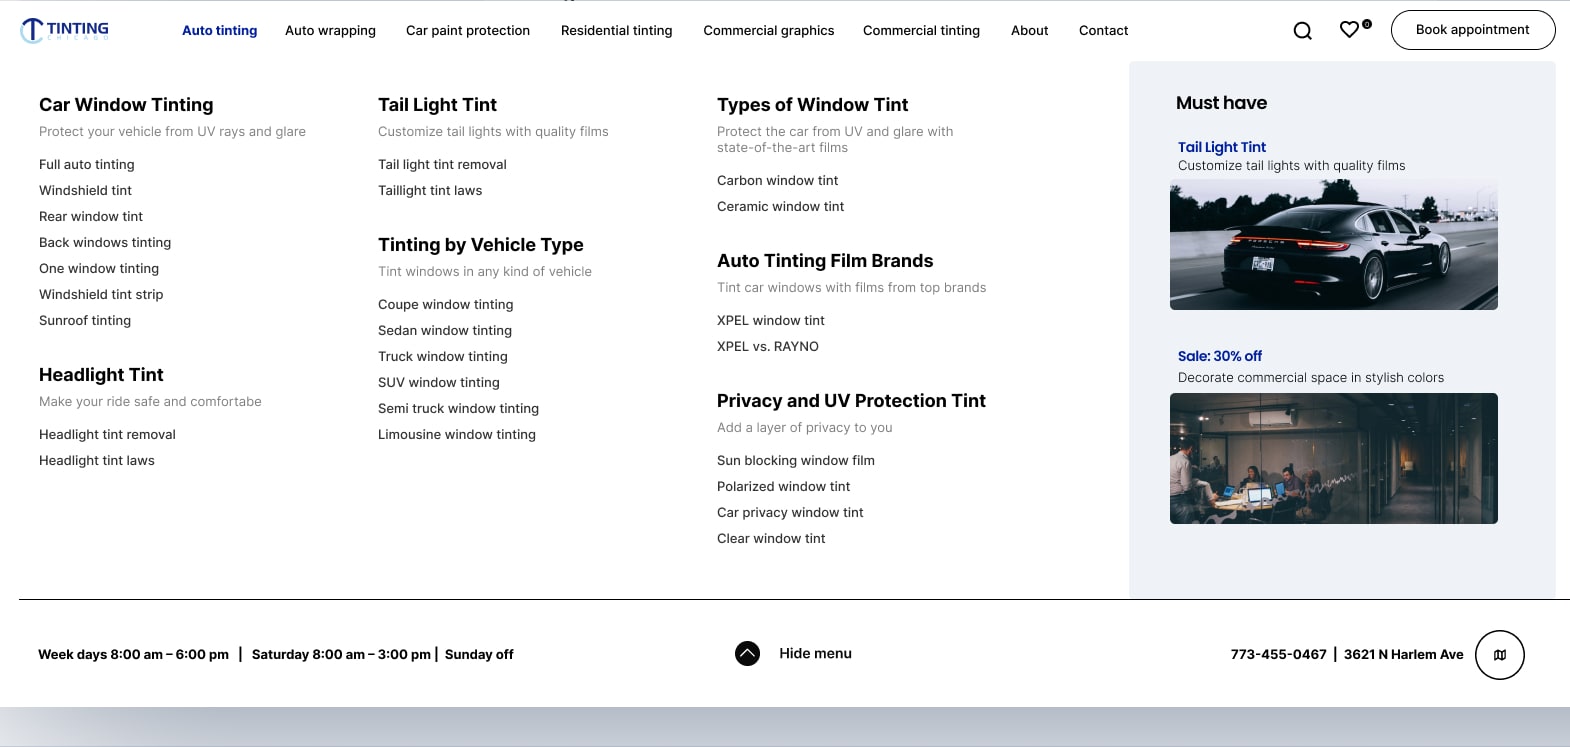The image size is (1570, 747).
Task: Open the tail light car thumbnail
Action: (1333, 245)
